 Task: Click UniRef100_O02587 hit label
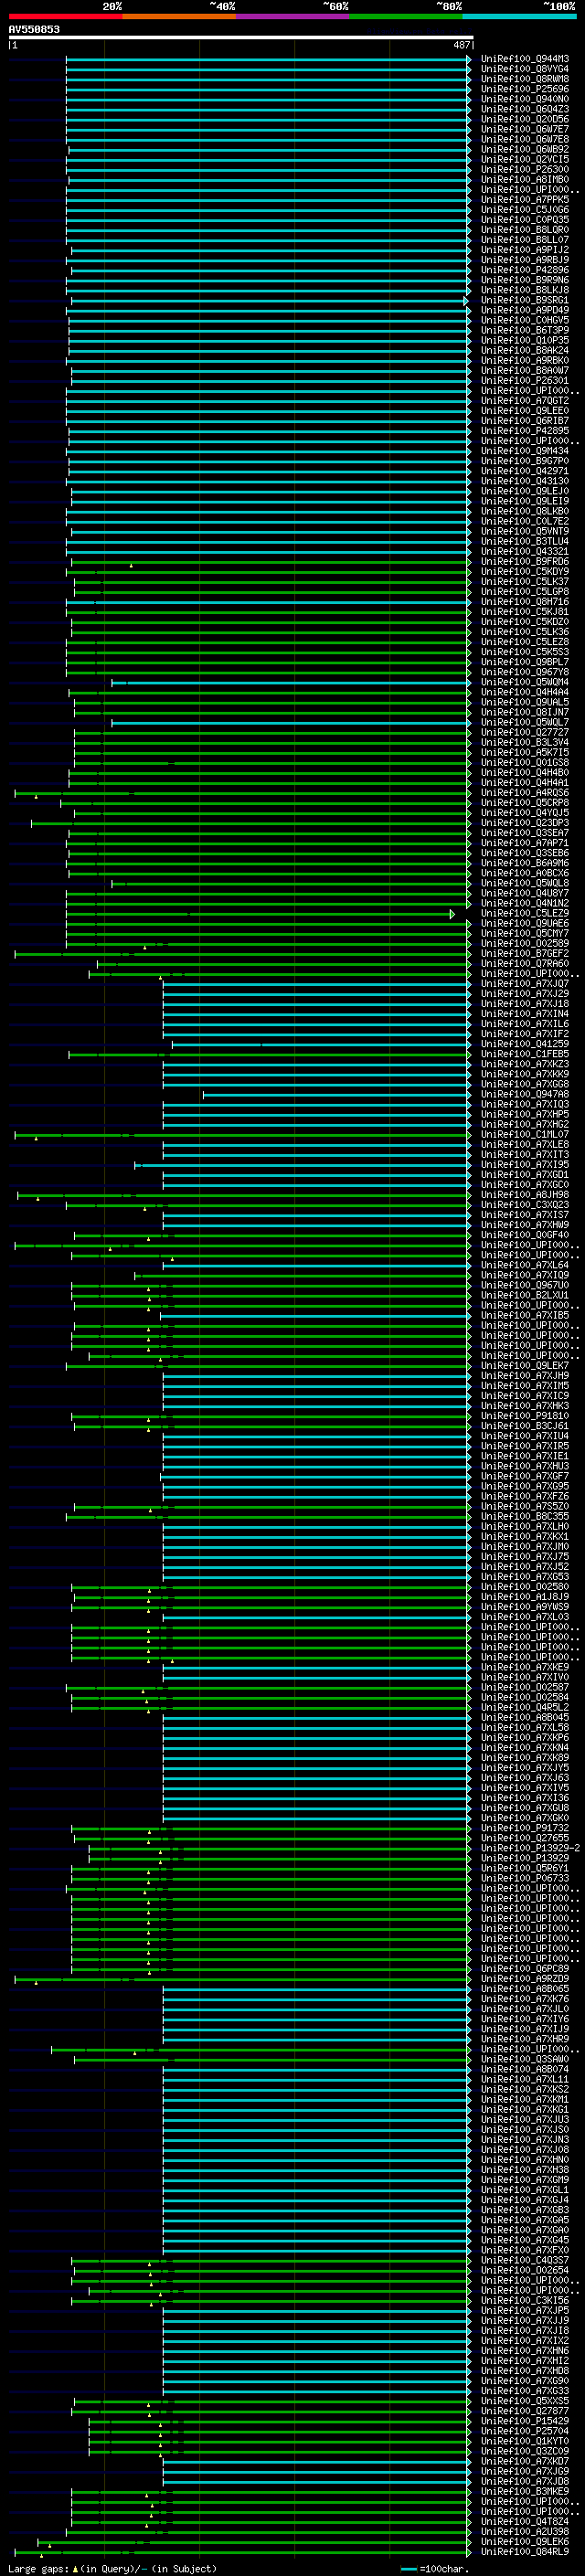point(524,1687)
